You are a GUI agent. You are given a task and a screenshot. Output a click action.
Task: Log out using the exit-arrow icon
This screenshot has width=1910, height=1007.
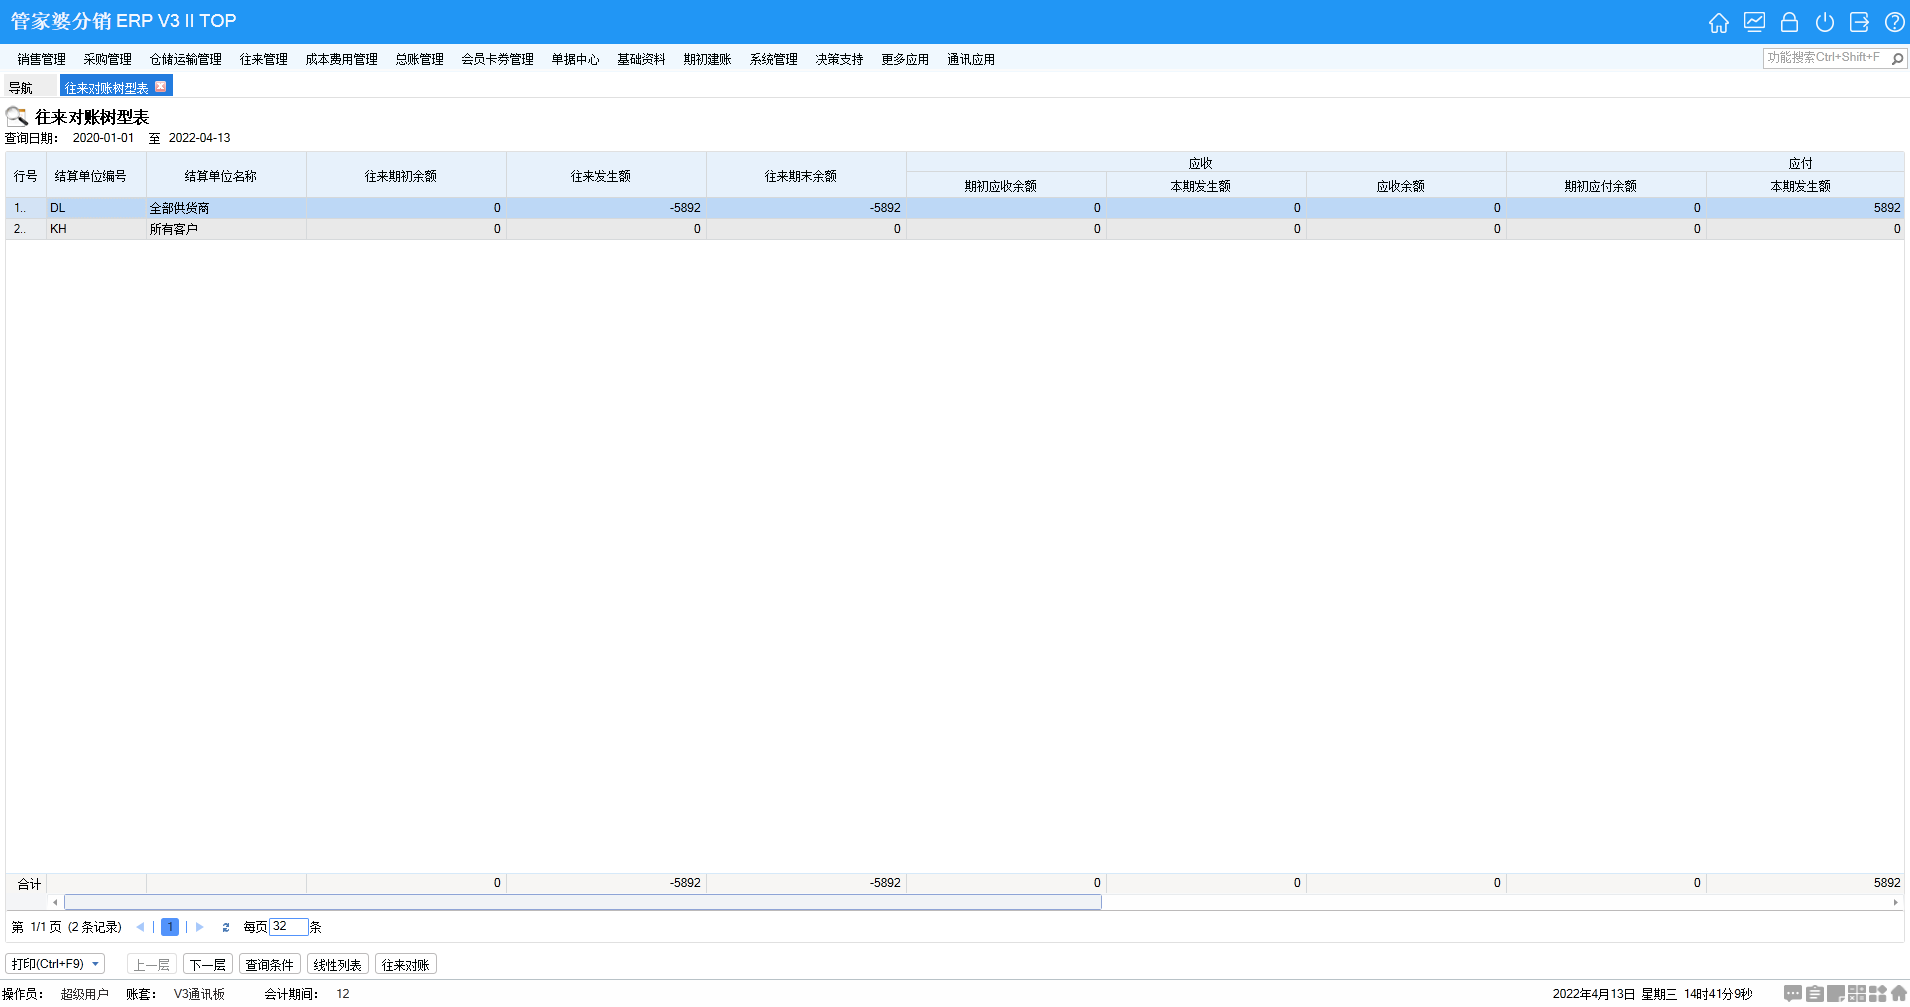pos(1859,22)
